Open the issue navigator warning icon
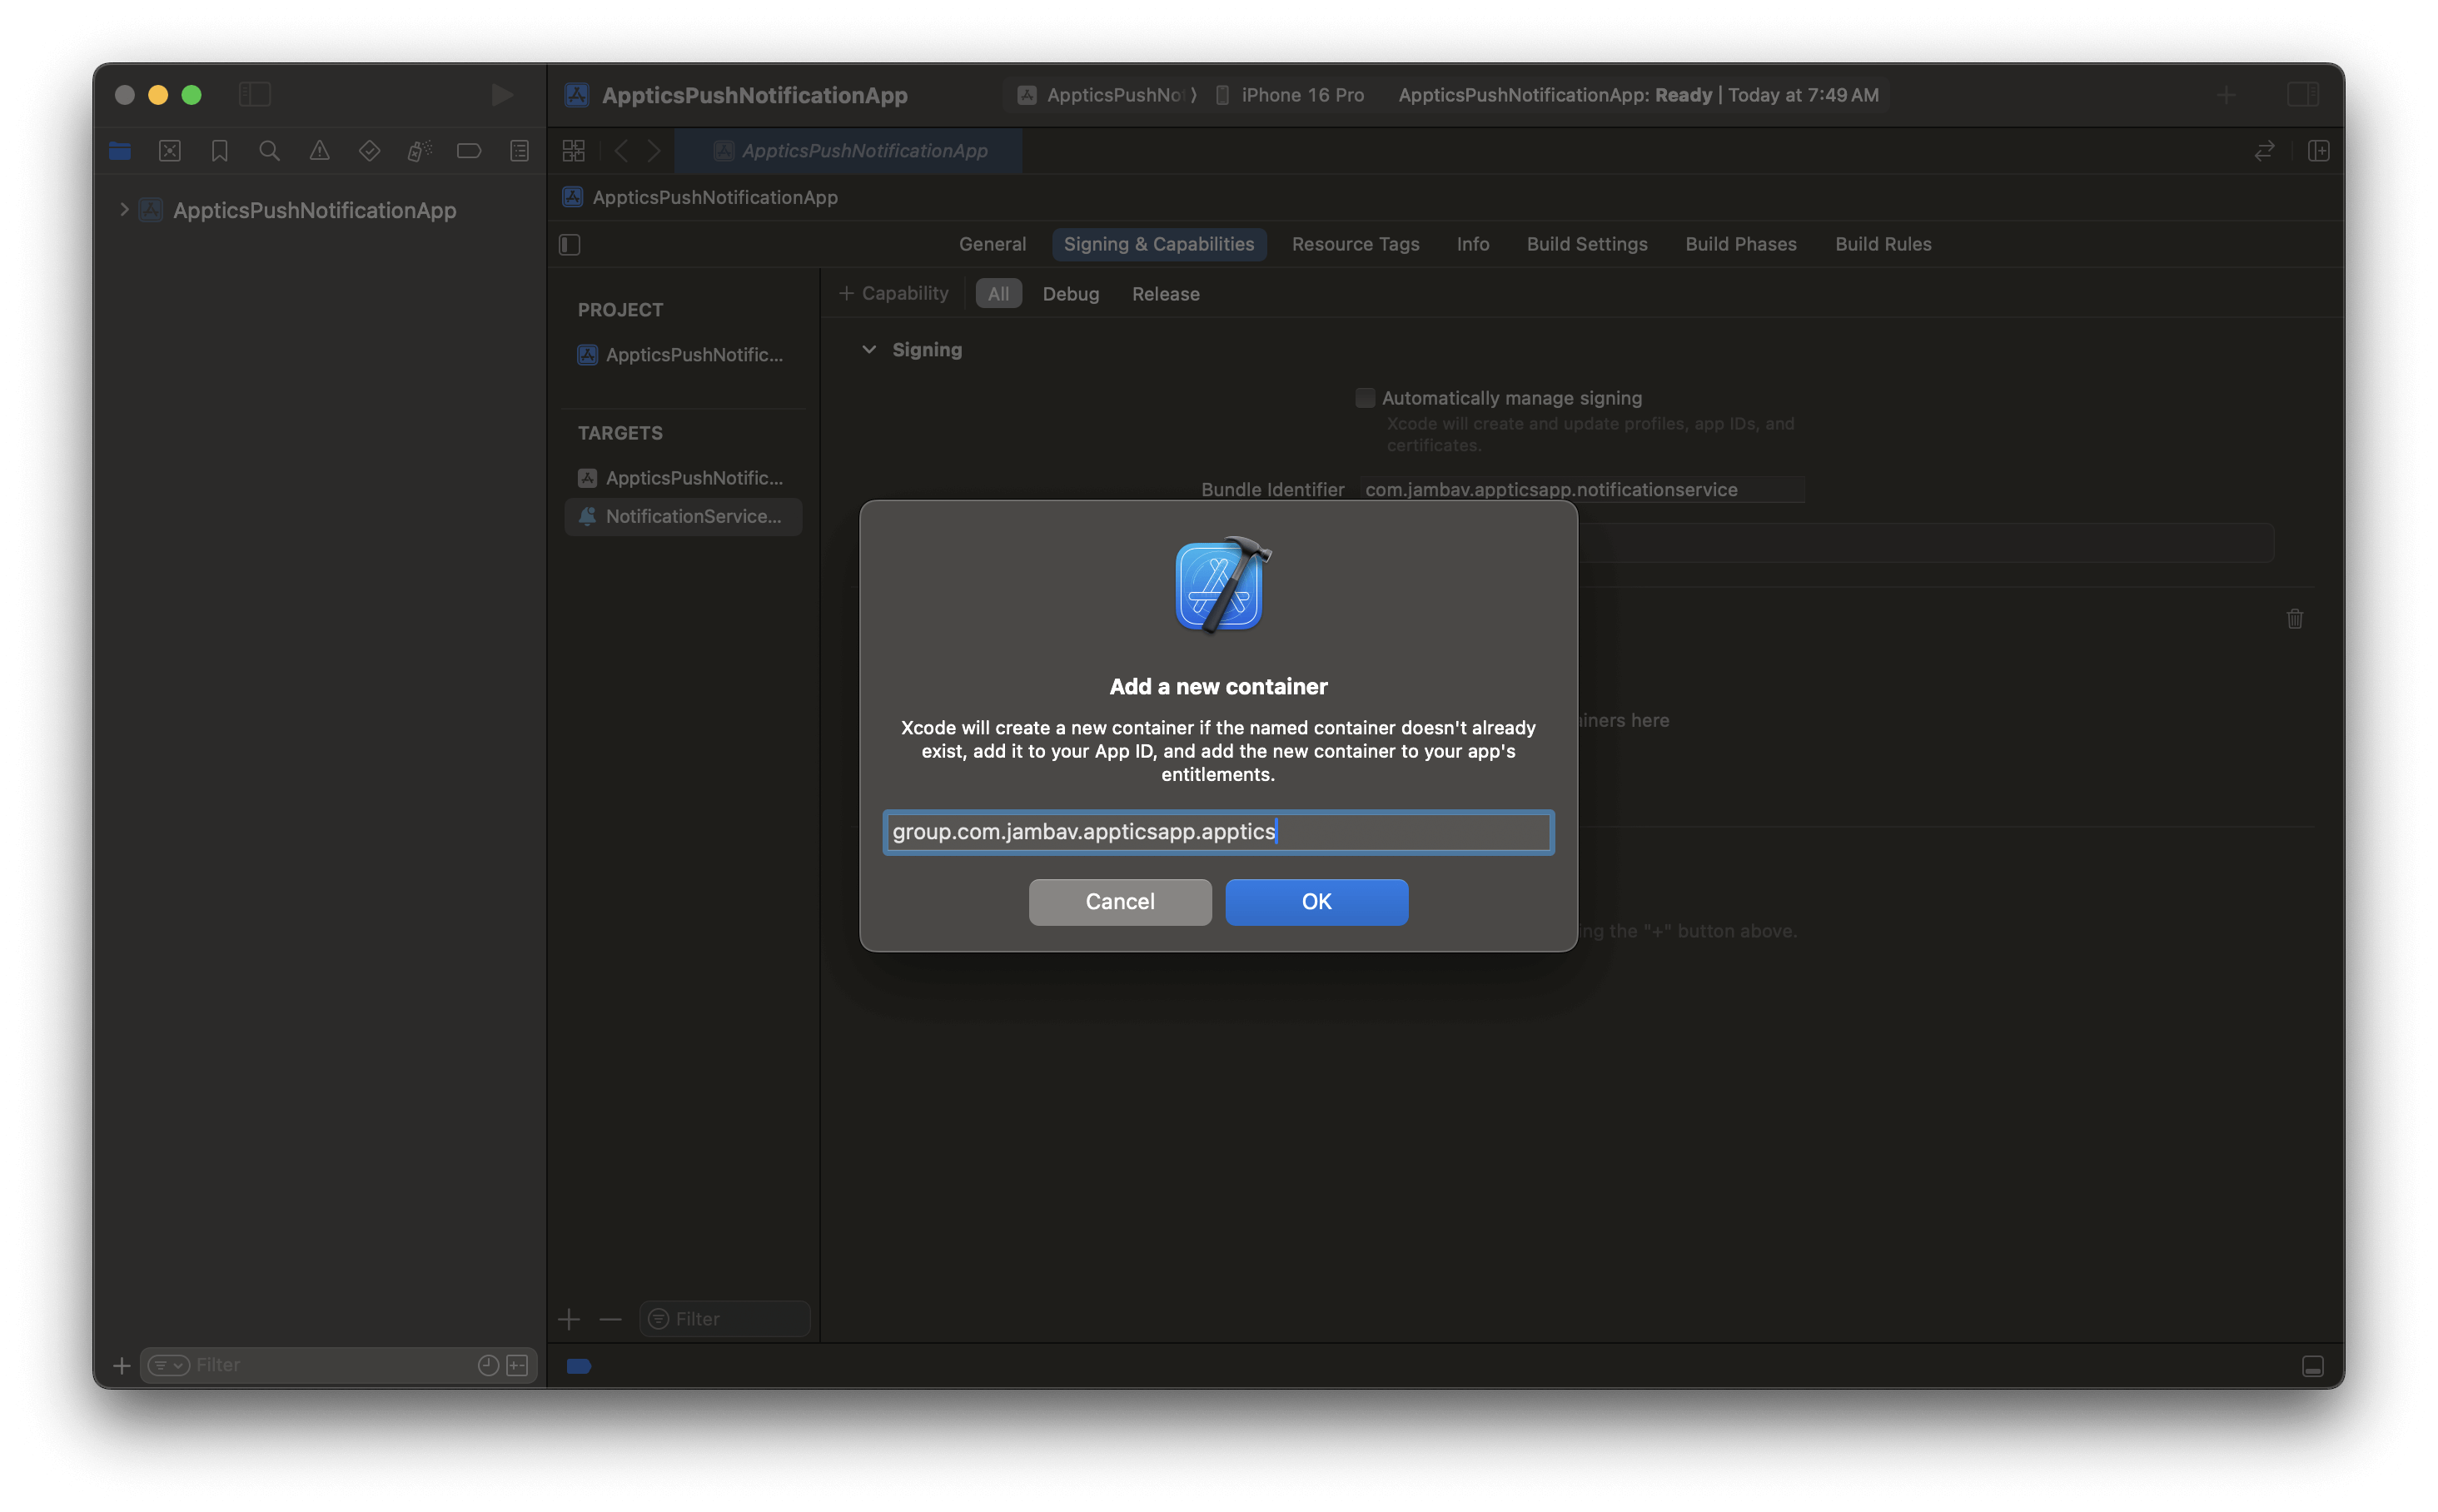The image size is (2438, 1512). coord(319,151)
